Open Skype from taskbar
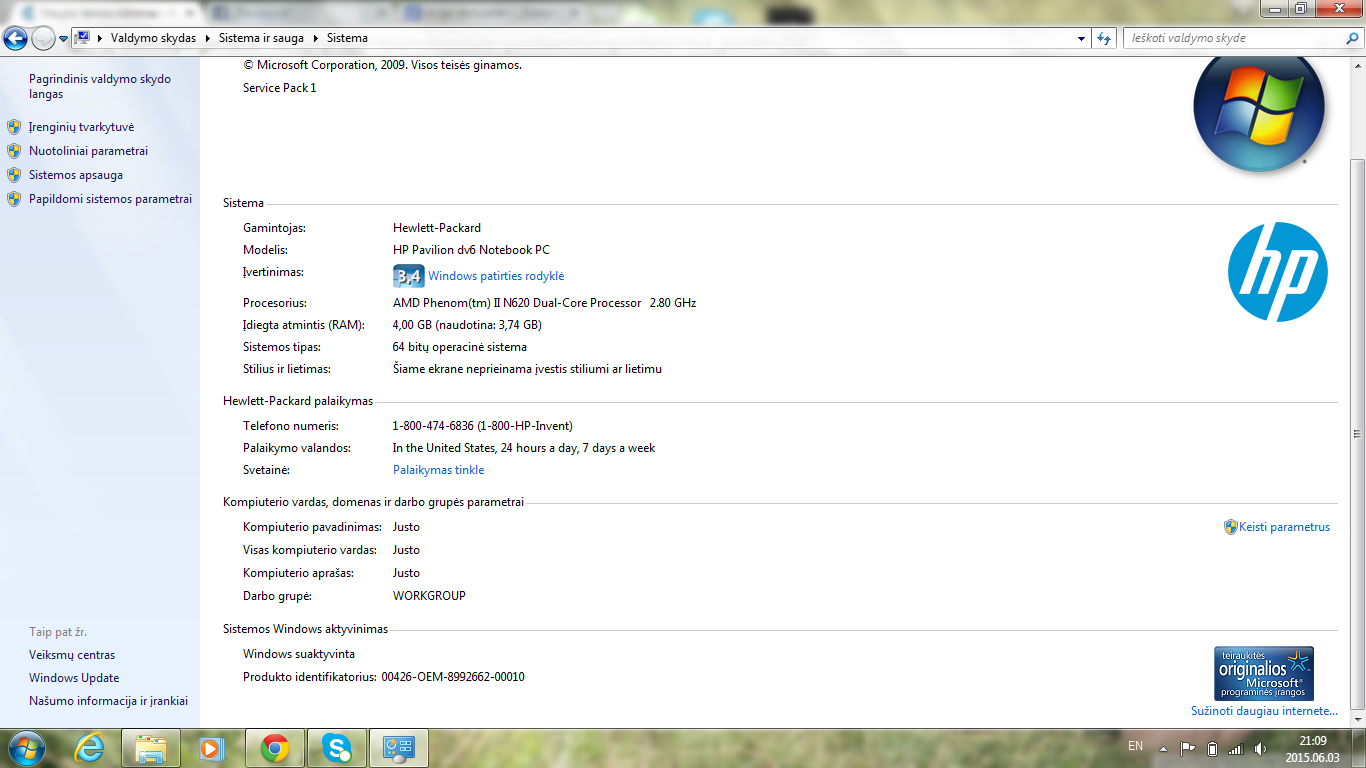 [x=337, y=748]
